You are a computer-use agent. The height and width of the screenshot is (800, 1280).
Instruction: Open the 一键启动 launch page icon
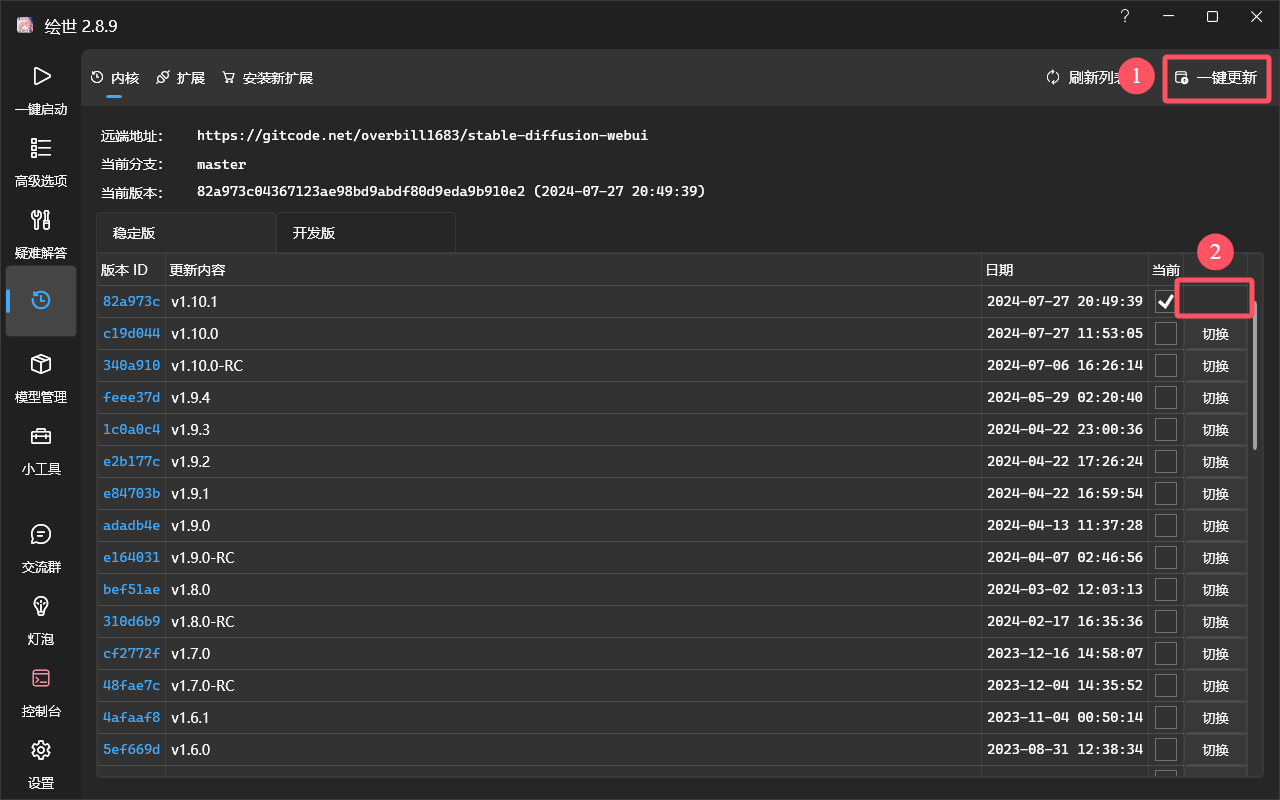(41, 76)
